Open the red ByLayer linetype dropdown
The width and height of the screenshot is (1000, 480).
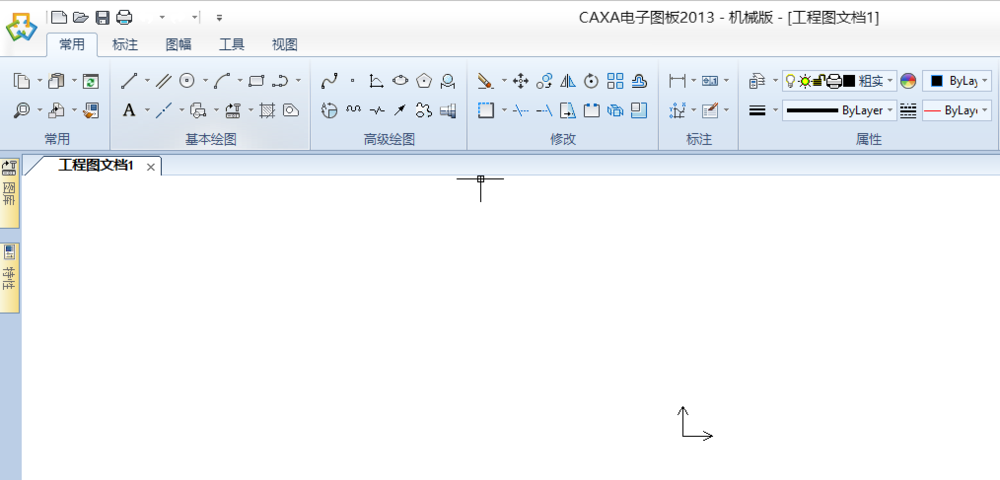957,110
